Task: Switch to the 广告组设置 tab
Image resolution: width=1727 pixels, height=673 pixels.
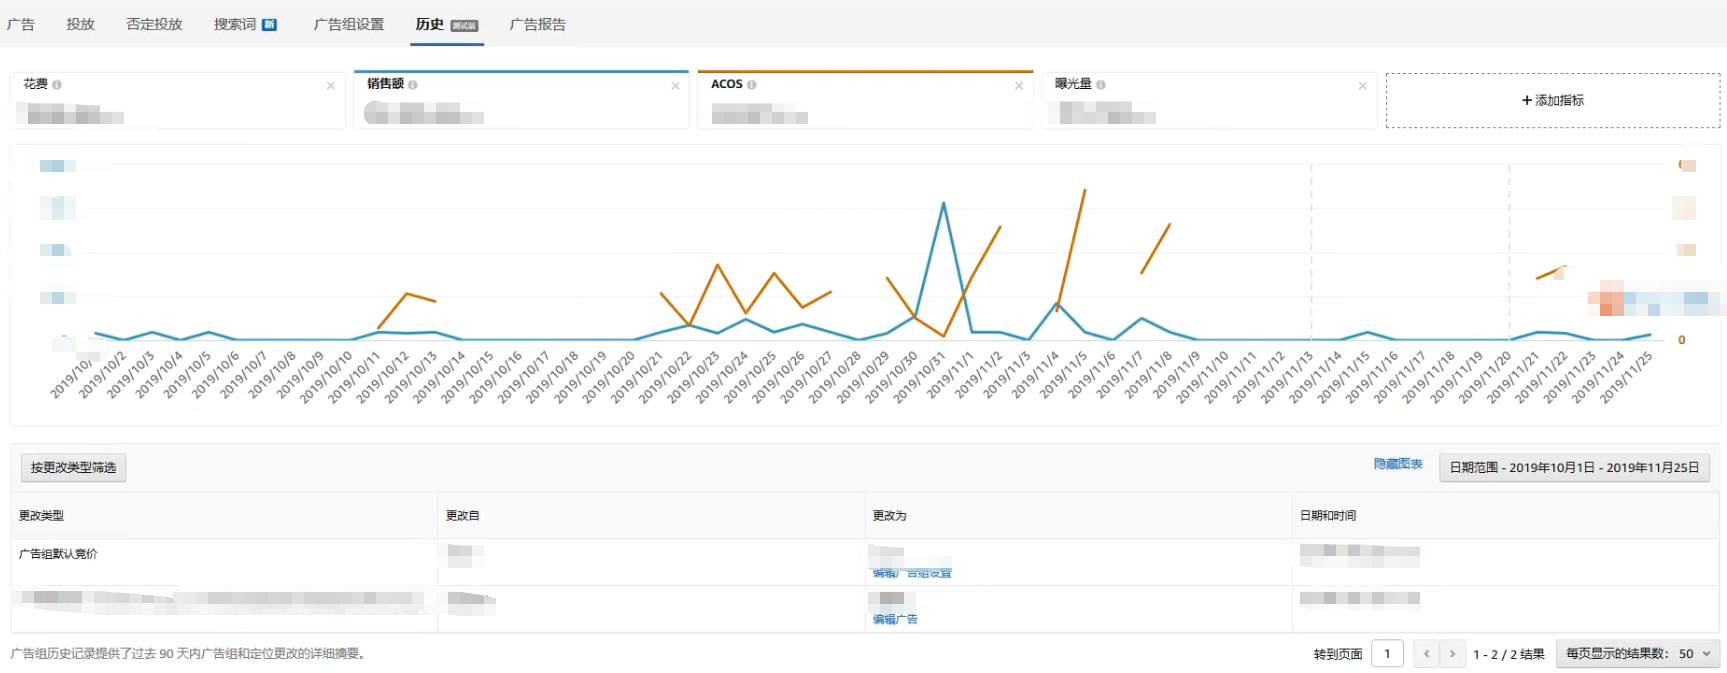Action: point(348,24)
